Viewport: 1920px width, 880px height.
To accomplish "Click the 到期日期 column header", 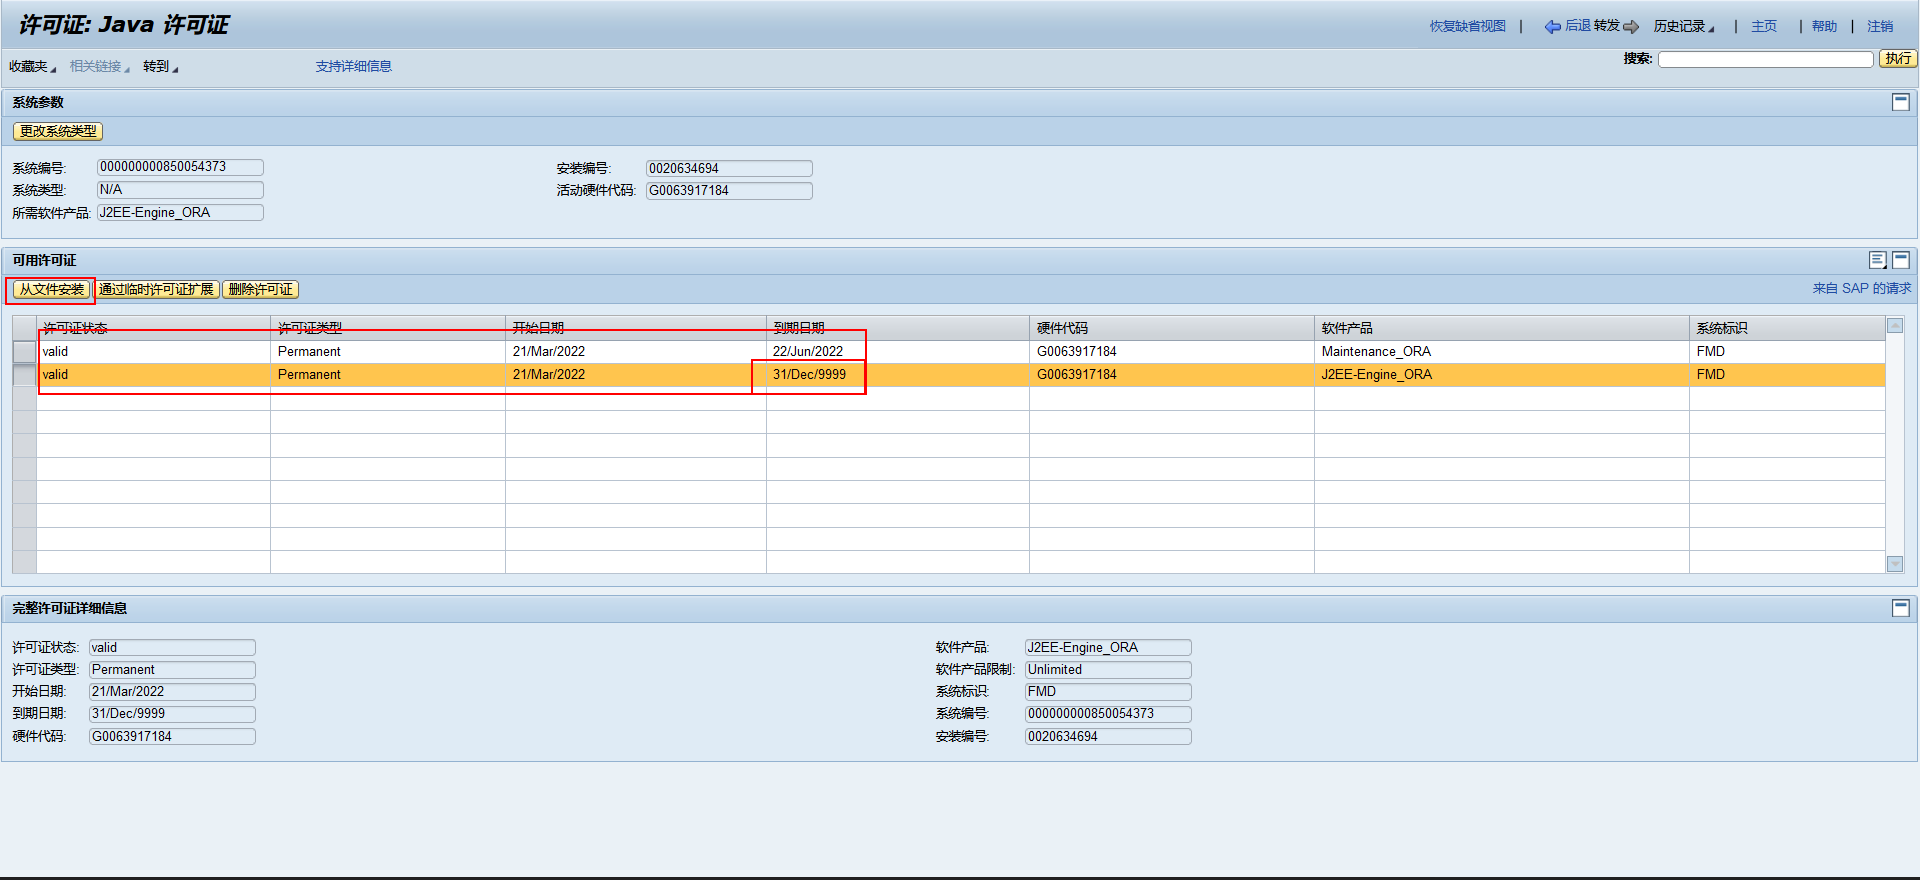I will pos(898,328).
